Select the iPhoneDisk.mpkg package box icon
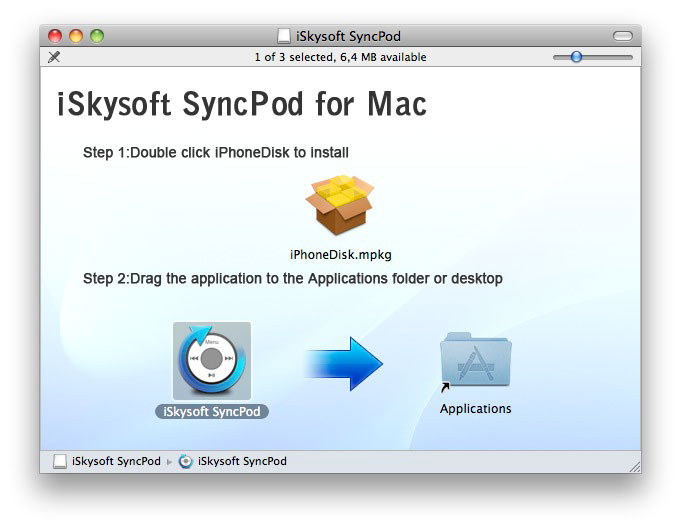The height and width of the screenshot is (528, 681). pos(340,206)
